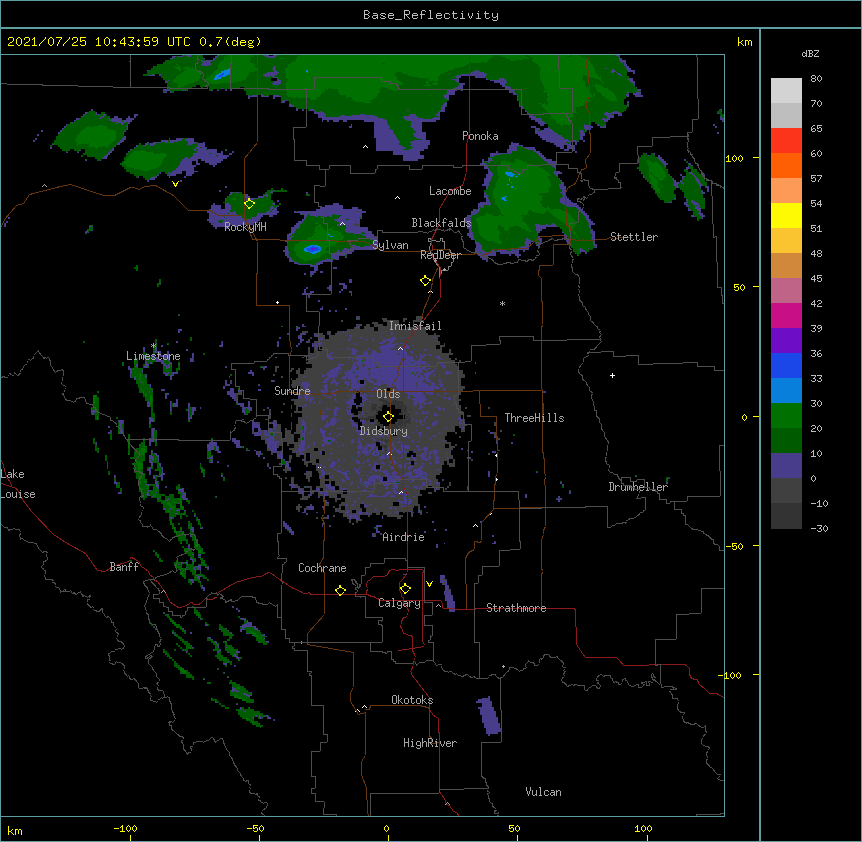The image size is (862, 842).
Task: Click the yellow diamond marker at Olds
Action: (388, 417)
